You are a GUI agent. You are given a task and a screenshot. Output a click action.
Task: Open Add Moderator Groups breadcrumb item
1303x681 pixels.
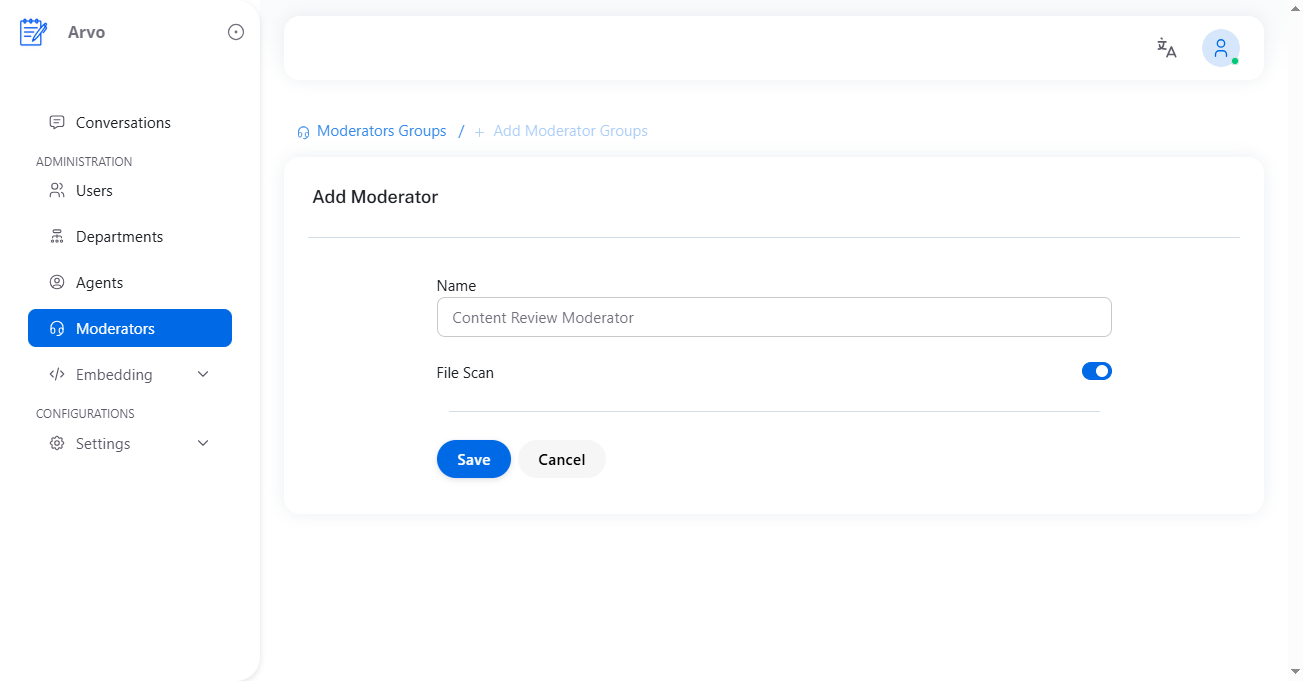[571, 131]
